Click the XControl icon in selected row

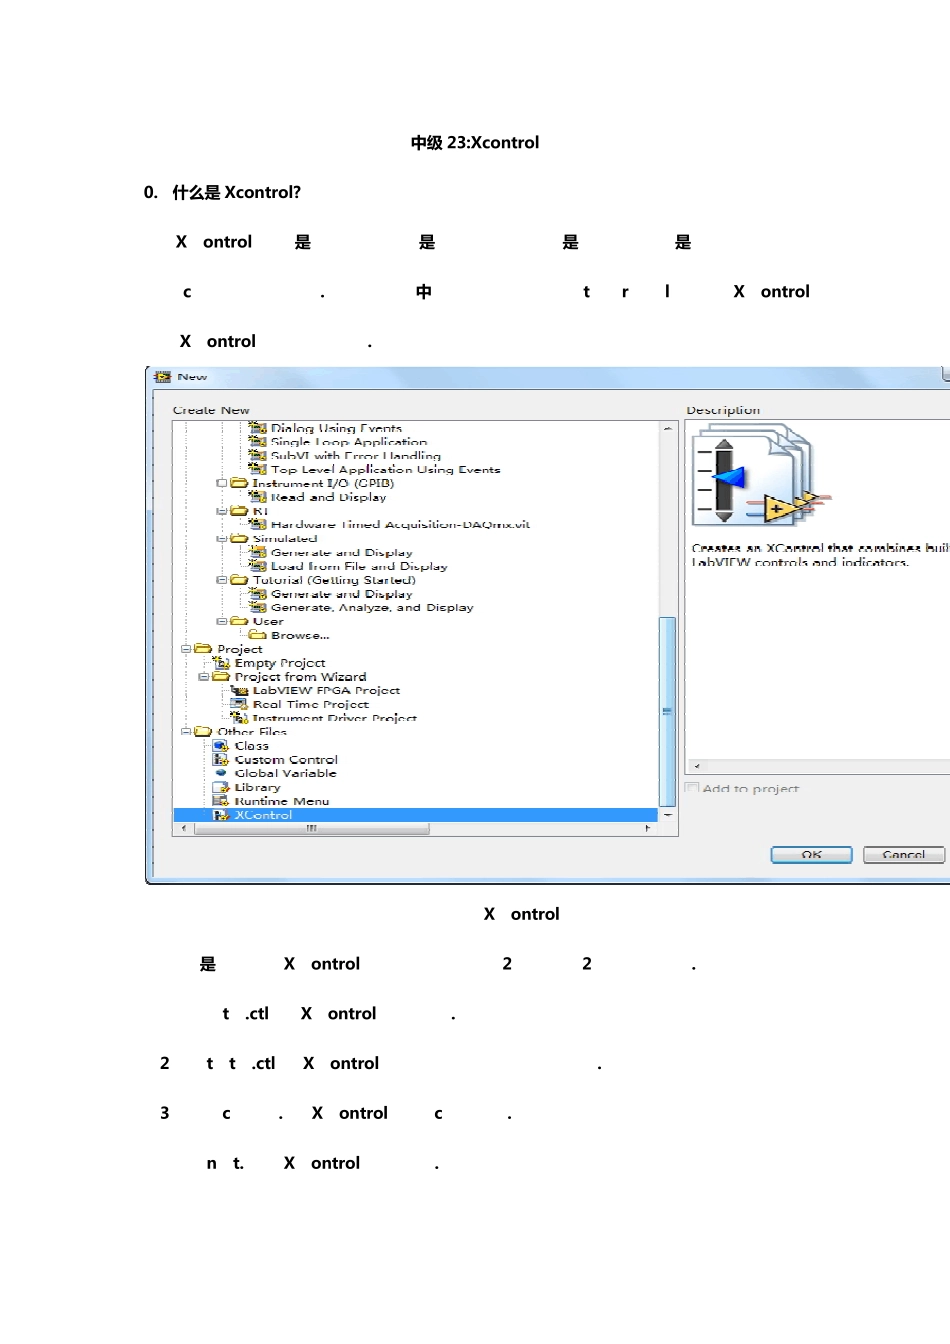point(221,815)
